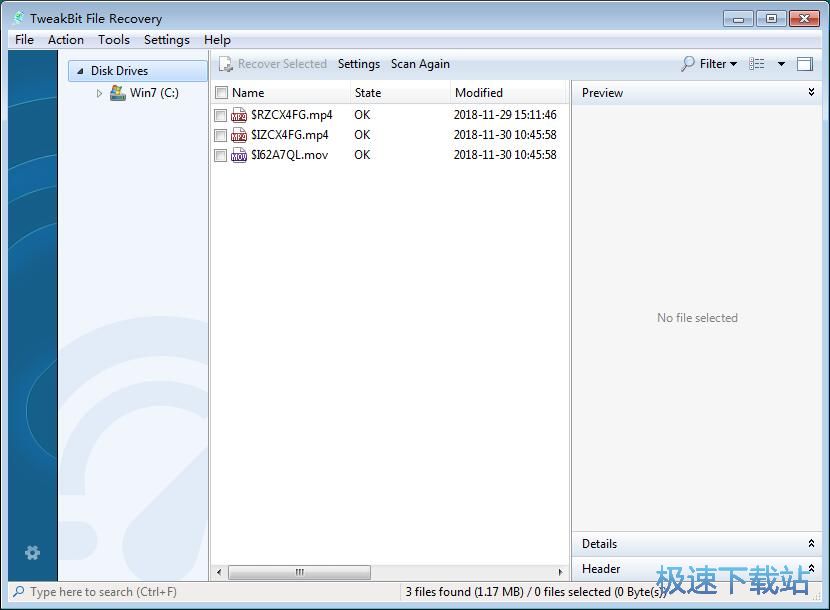Expand the Header panel chevron

click(811, 568)
